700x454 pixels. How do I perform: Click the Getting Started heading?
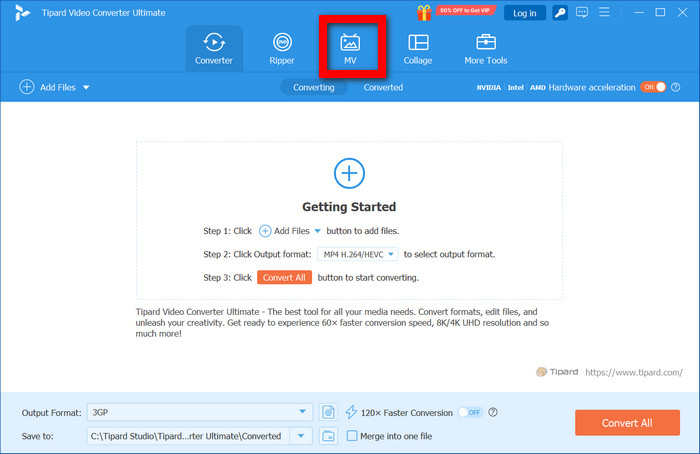349,207
